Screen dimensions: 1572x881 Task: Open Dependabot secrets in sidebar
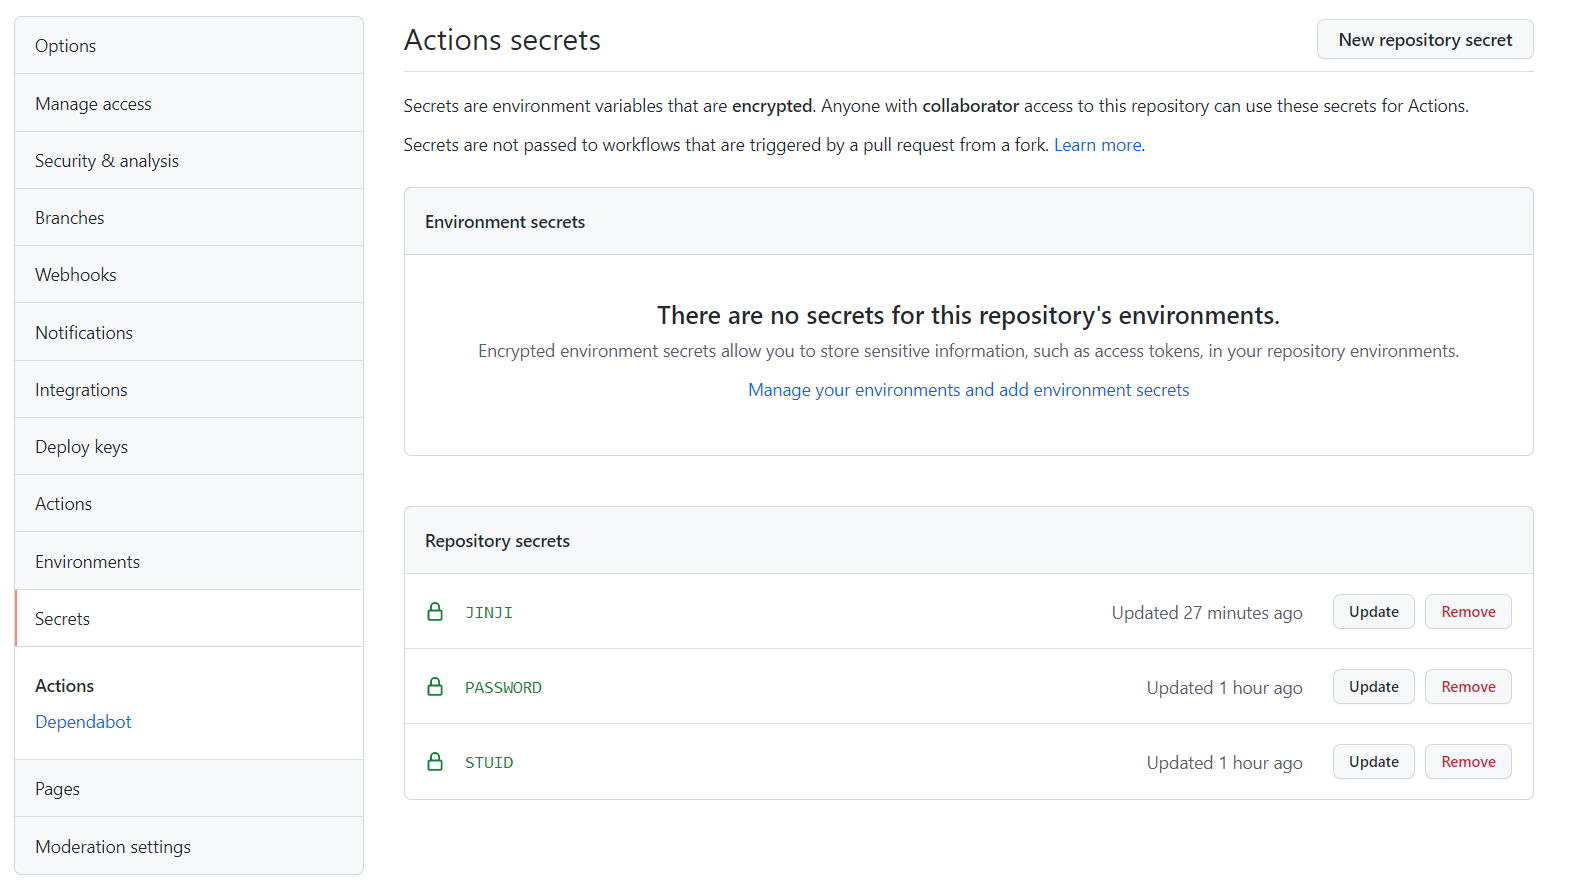point(83,722)
